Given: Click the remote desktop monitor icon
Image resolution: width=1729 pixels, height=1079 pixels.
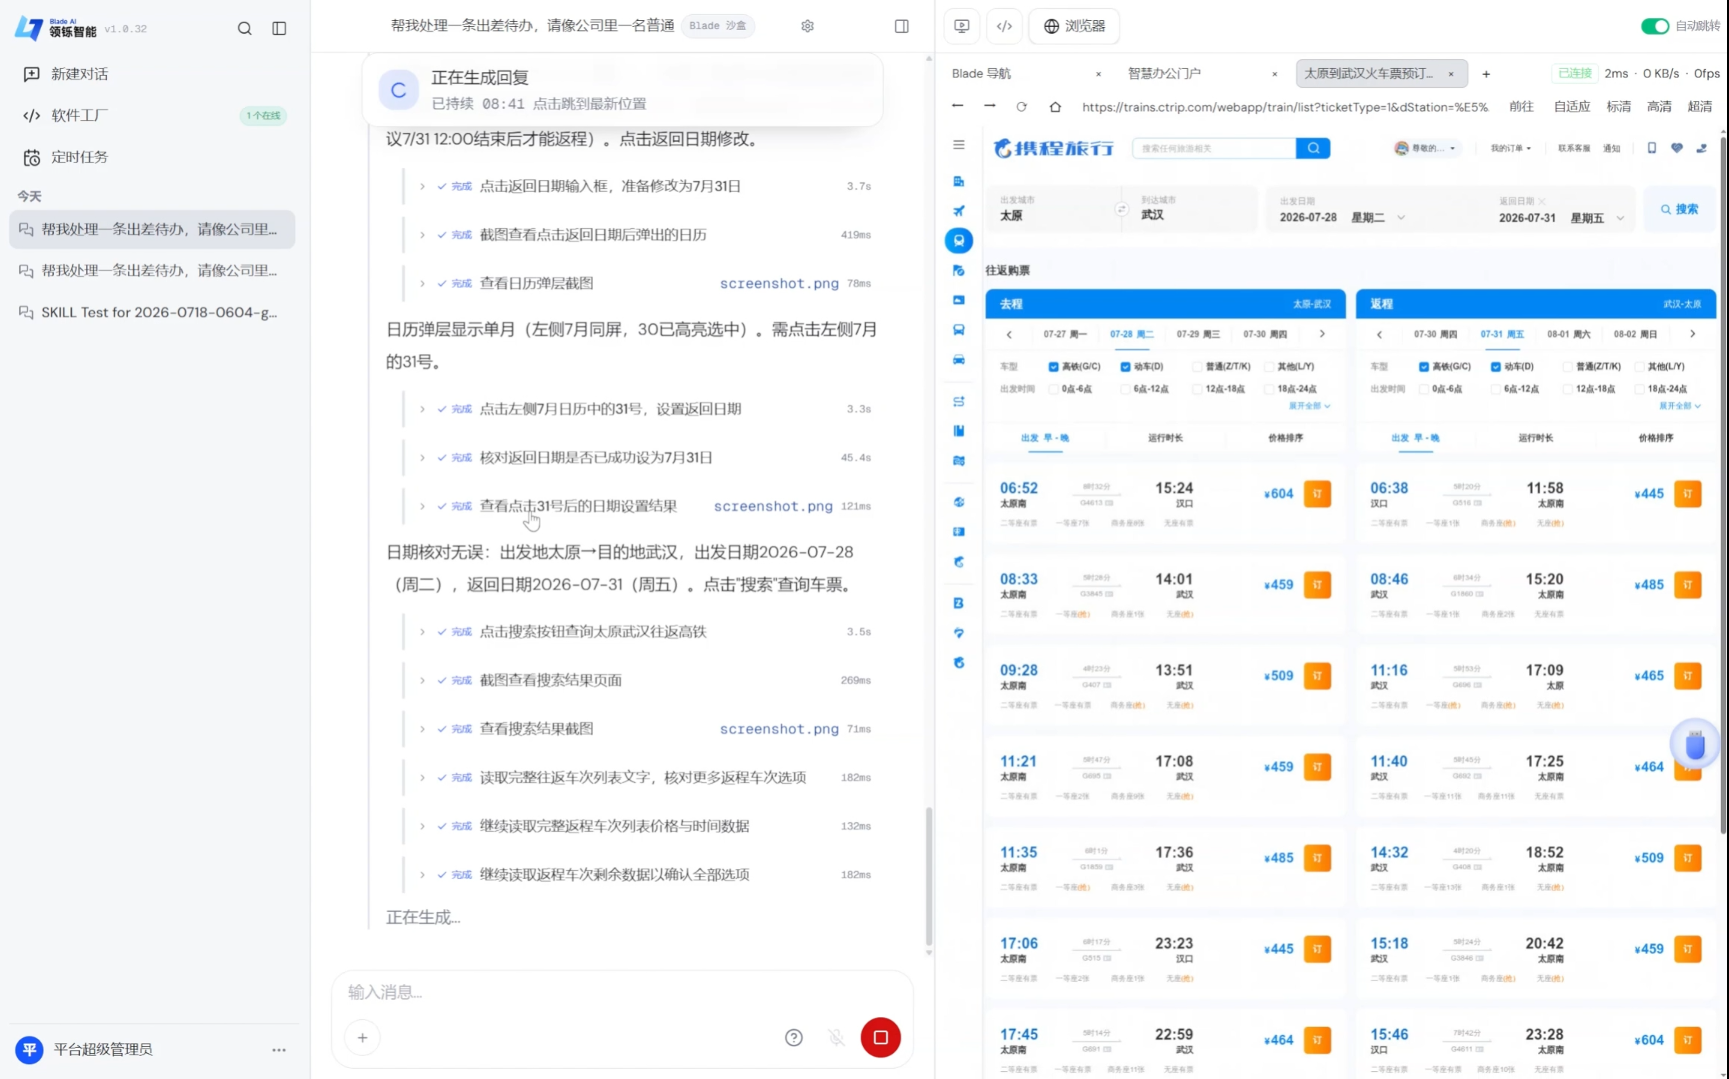Looking at the screenshot, I should pyautogui.click(x=962, y=26).
